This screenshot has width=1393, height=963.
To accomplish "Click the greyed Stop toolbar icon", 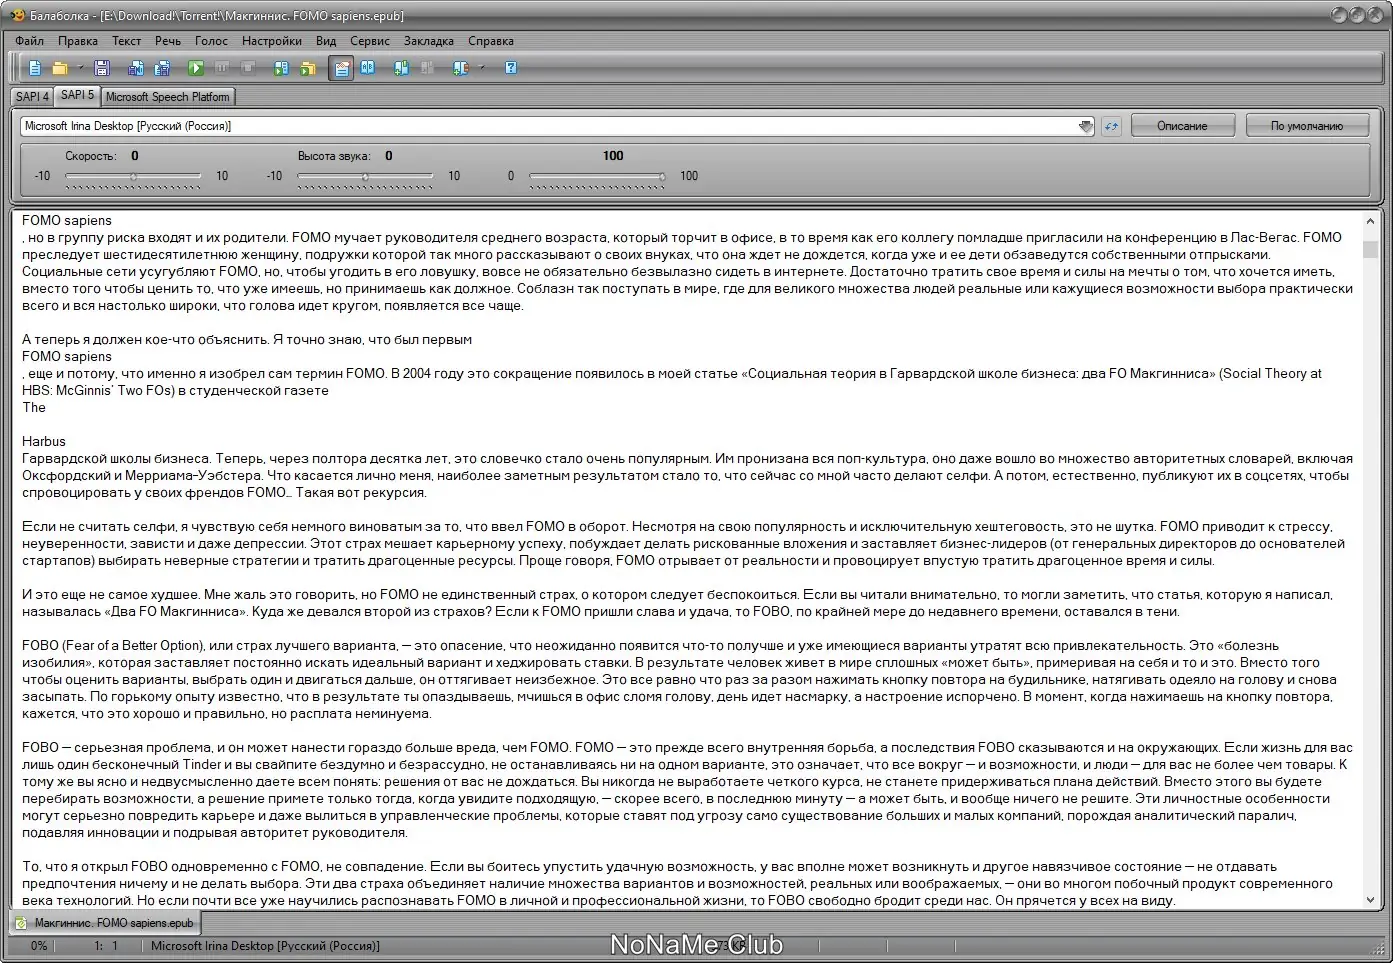I will tap(248, 68).
